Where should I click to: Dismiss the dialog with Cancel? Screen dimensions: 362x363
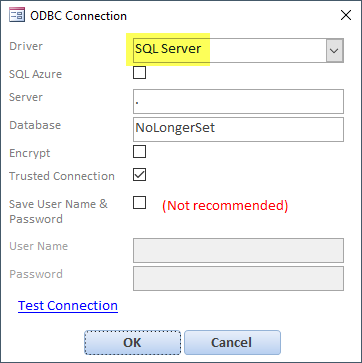232,342
